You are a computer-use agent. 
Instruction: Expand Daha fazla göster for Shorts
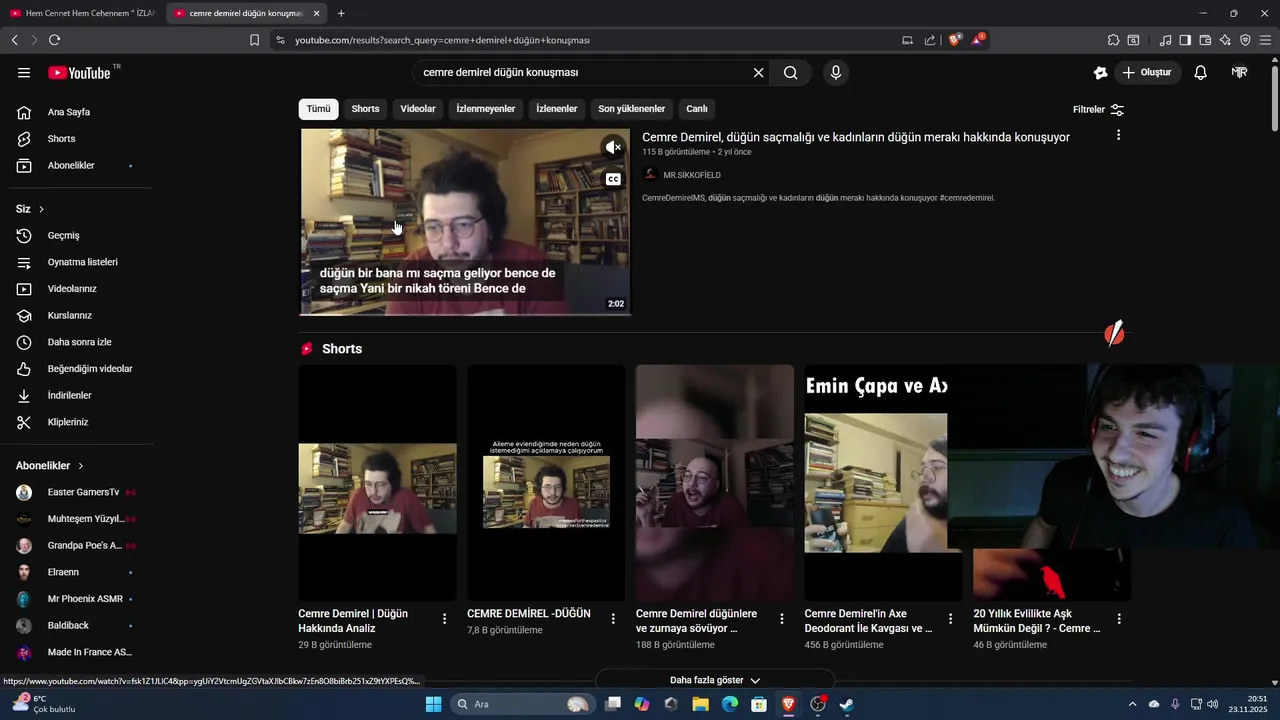tap(715, 680)
